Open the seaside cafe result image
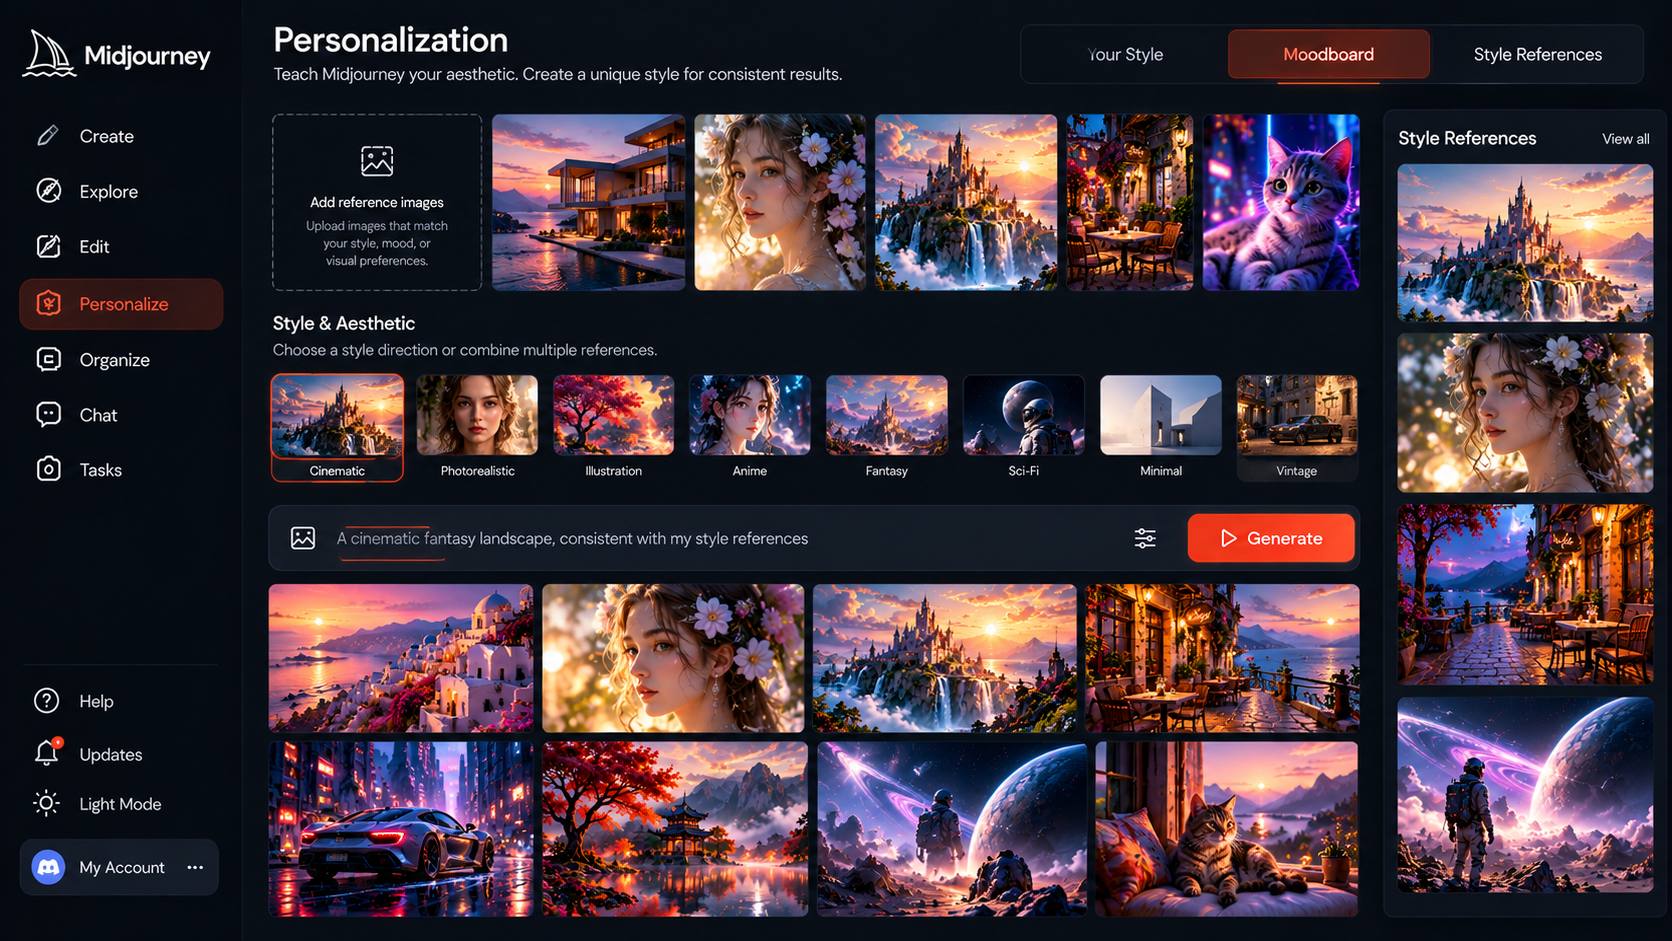 coord(1223,658)
